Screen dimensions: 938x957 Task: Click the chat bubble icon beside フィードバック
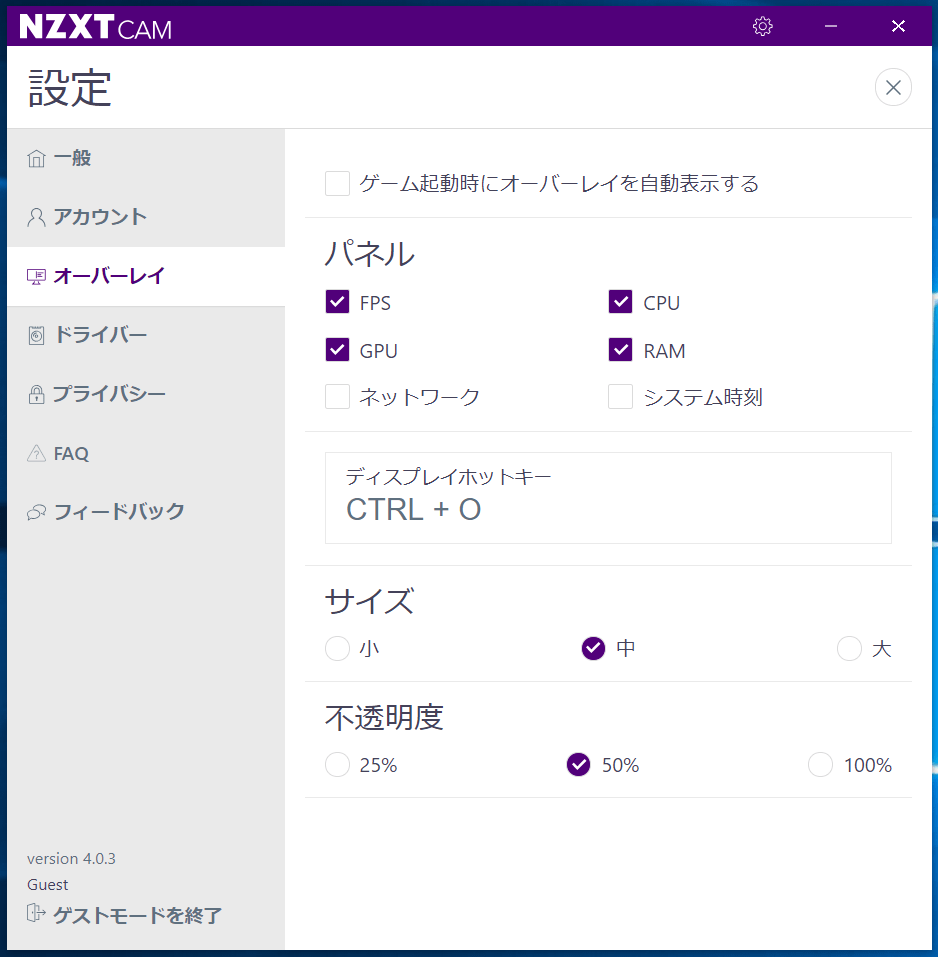36,512
